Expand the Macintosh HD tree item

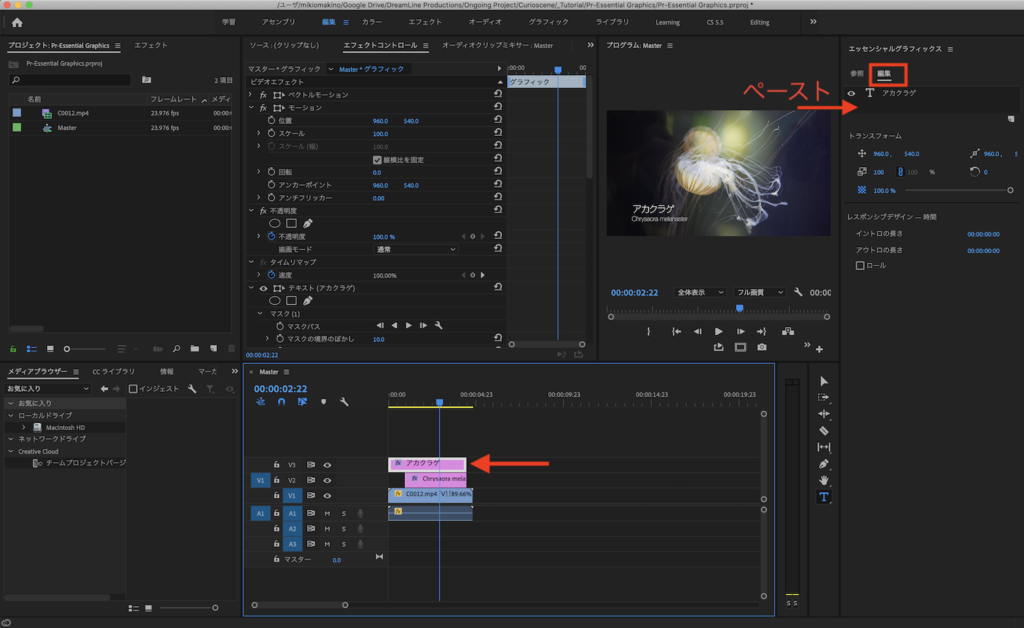(24, 427)
